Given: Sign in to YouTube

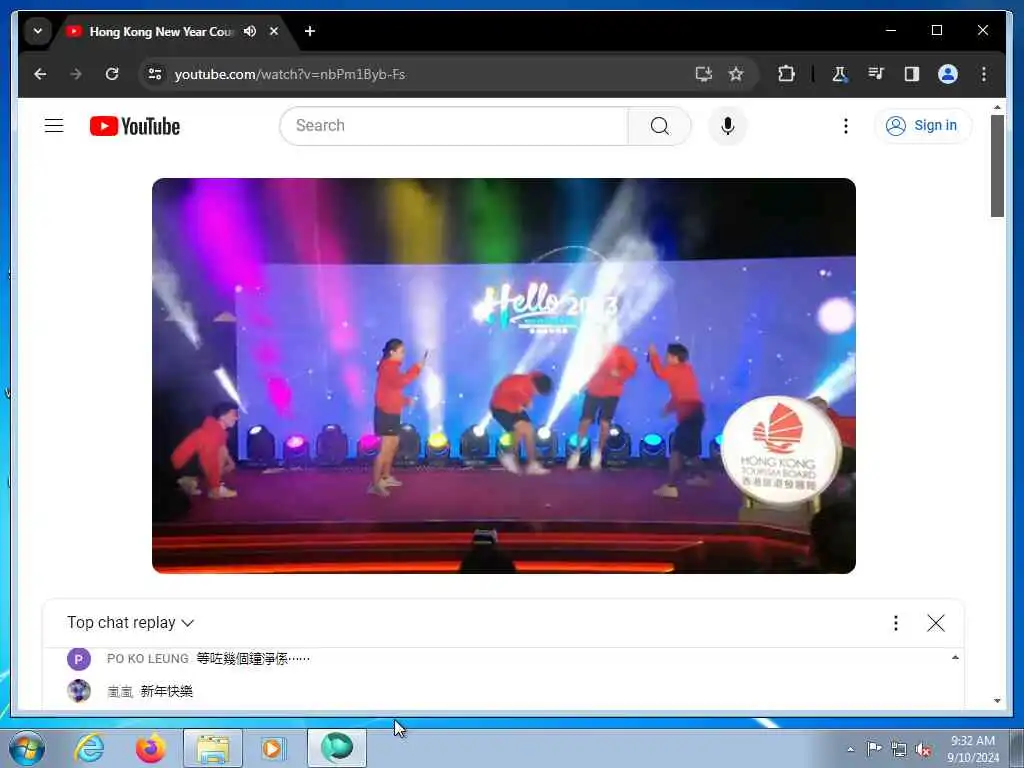Looking at the screenshot, I should (923, 125).
